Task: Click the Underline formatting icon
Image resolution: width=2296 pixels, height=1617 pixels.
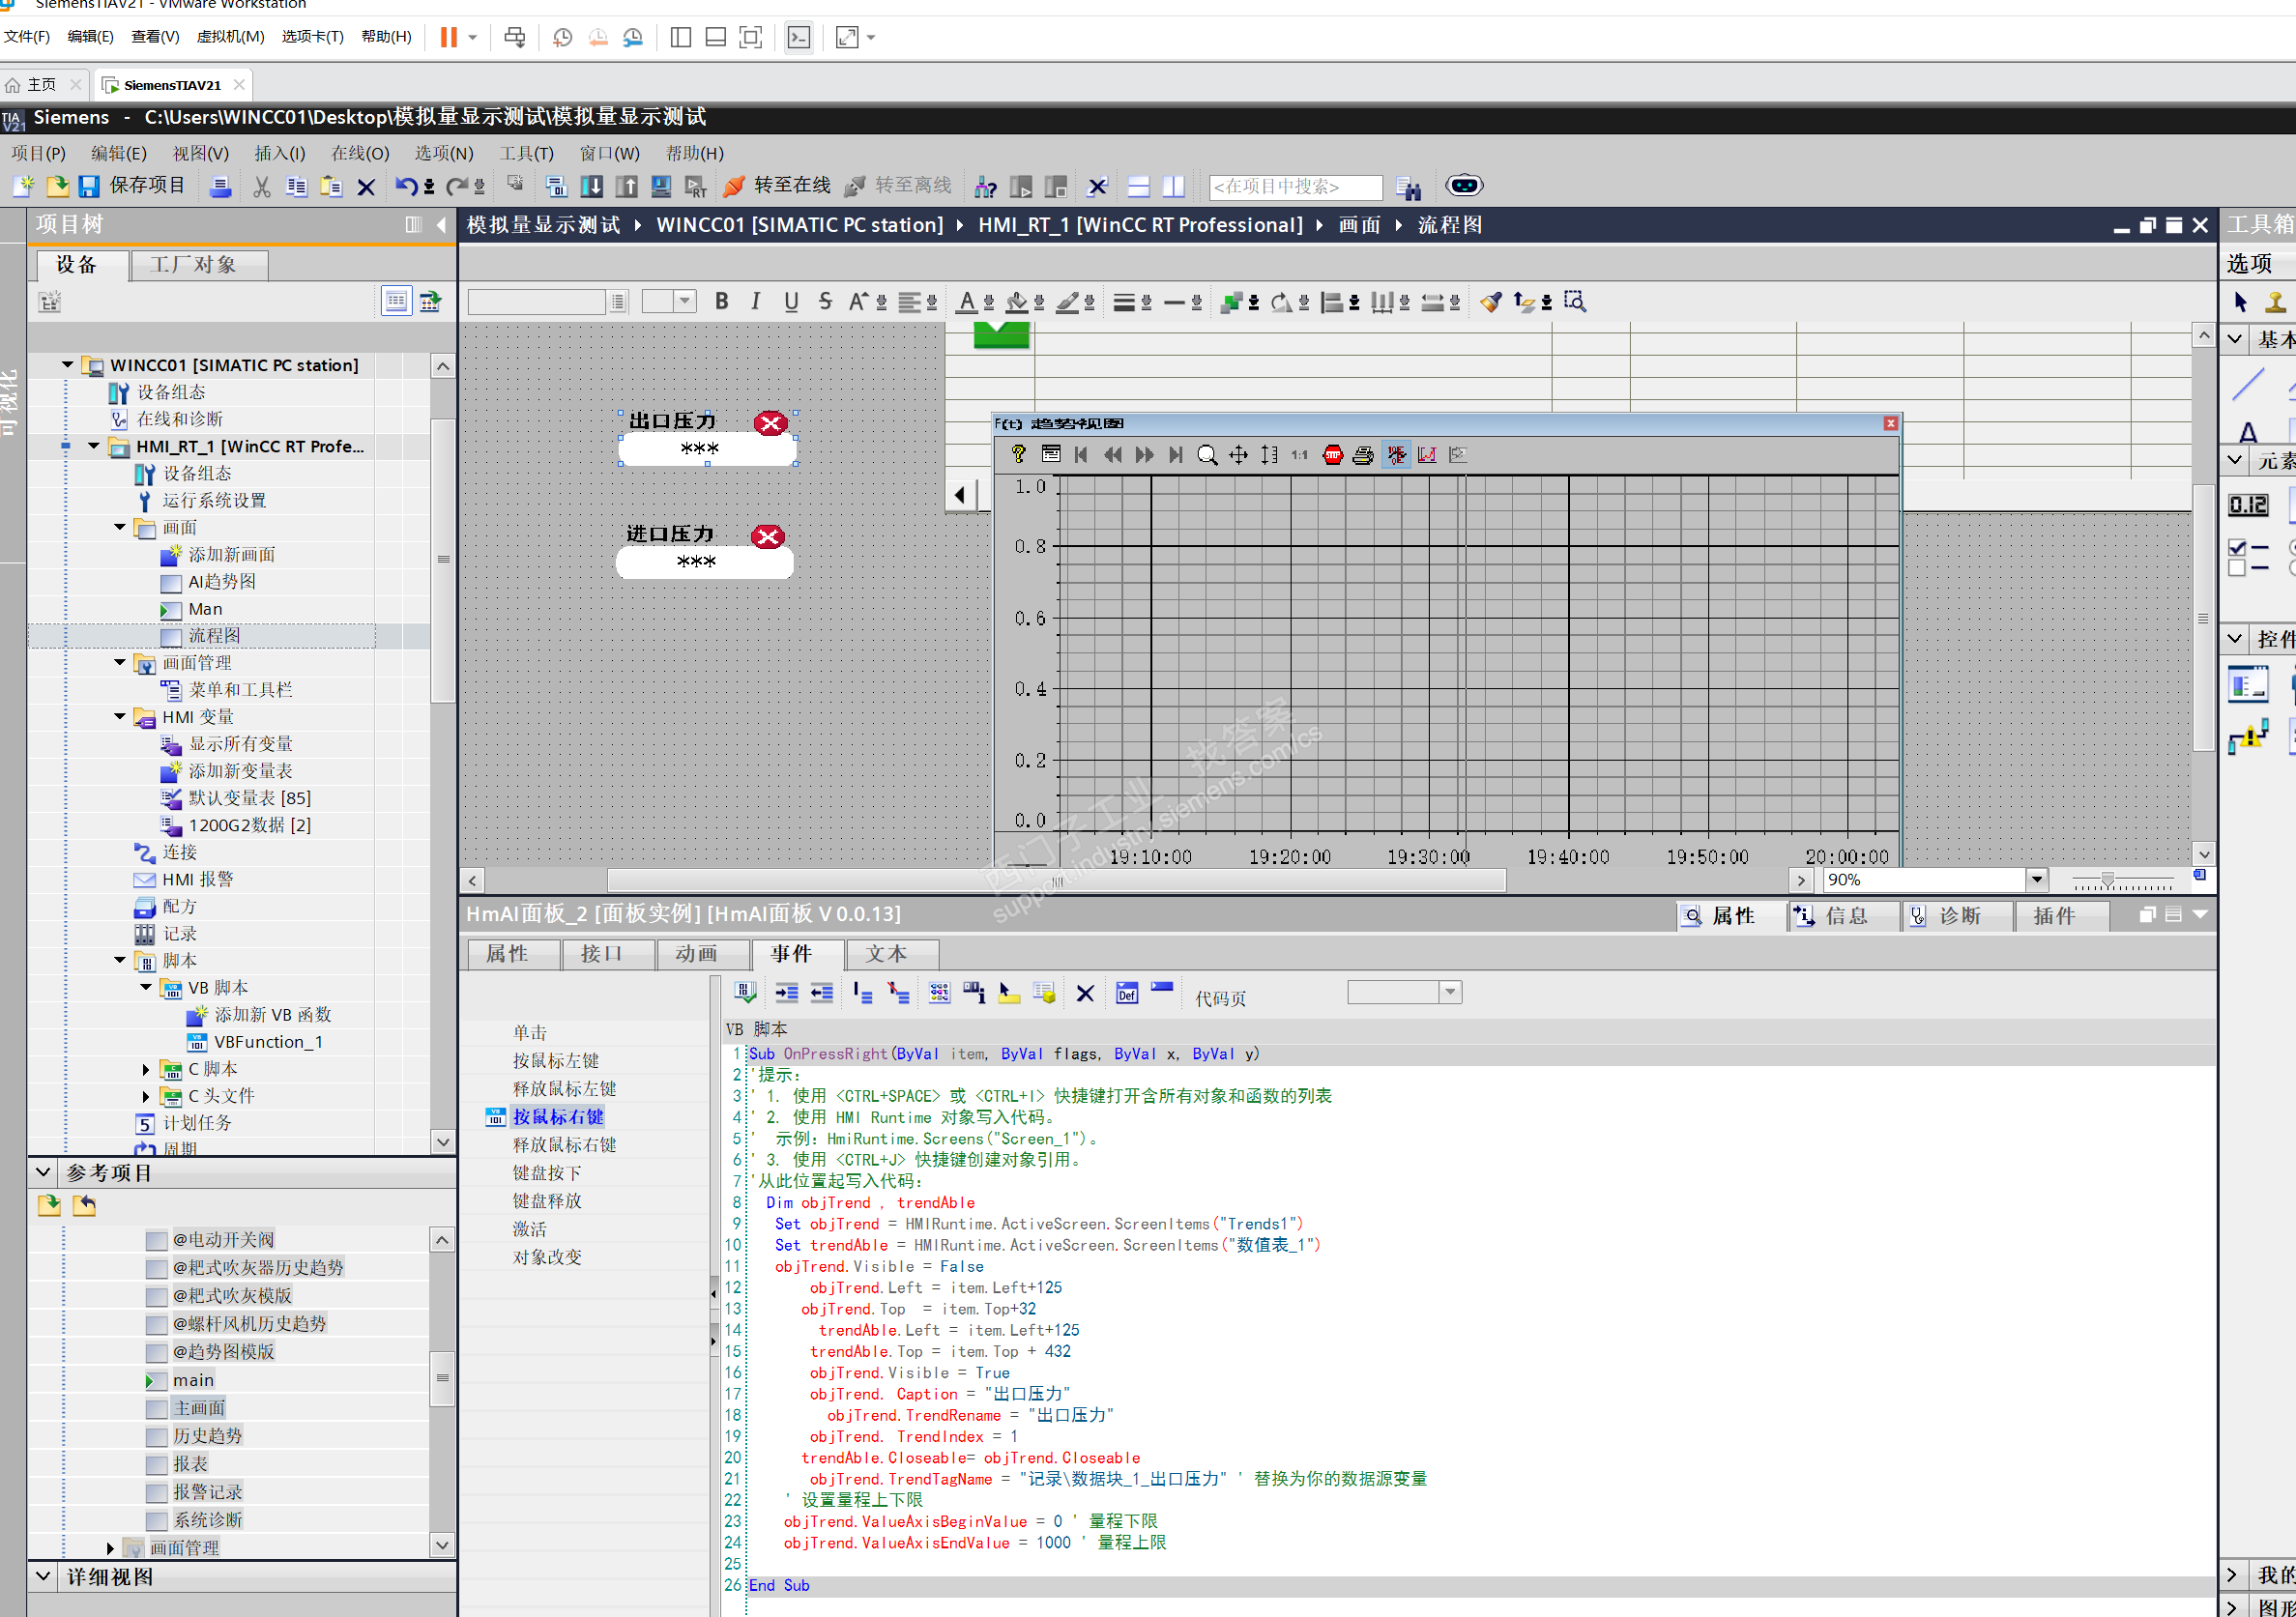Action: (x=791, y=302)
